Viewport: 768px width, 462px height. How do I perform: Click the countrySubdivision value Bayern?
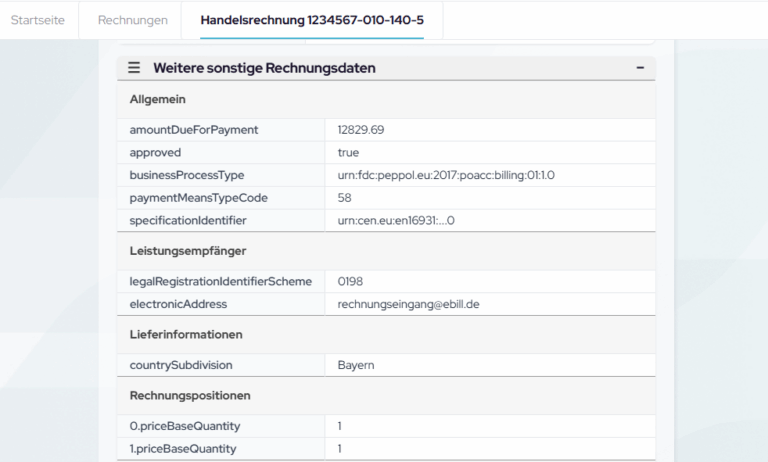(x=356, y=365)
